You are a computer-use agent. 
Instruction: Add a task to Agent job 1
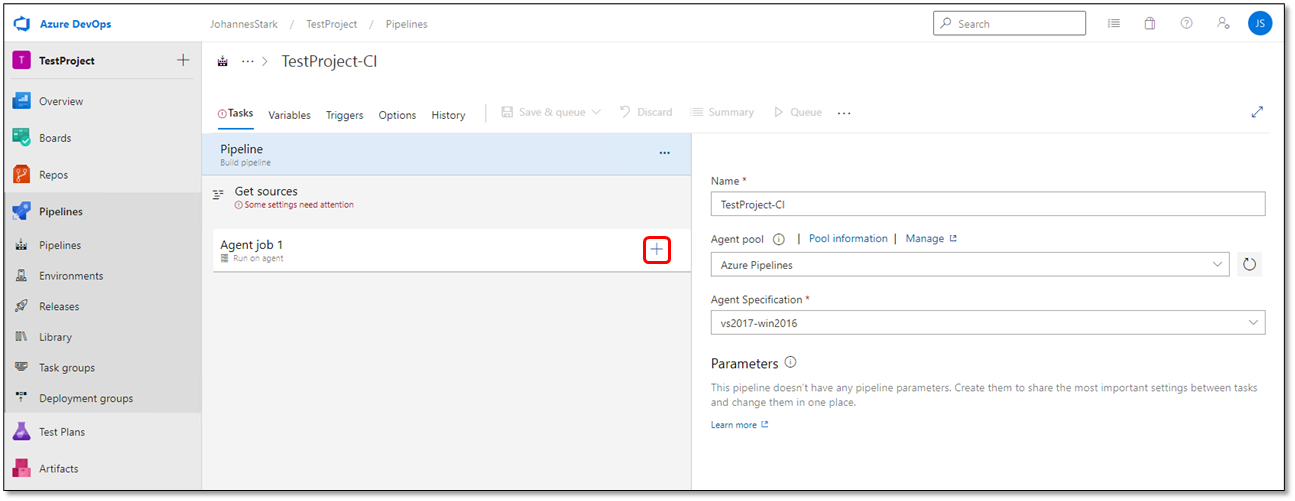coord(656,250)
